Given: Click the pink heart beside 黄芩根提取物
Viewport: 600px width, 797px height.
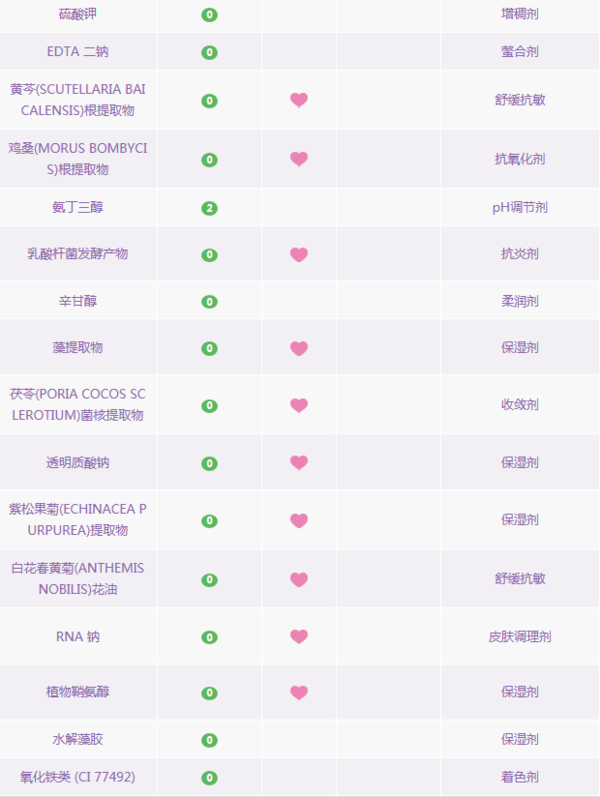Looking at the screenshot, I should tap(299, 100).
